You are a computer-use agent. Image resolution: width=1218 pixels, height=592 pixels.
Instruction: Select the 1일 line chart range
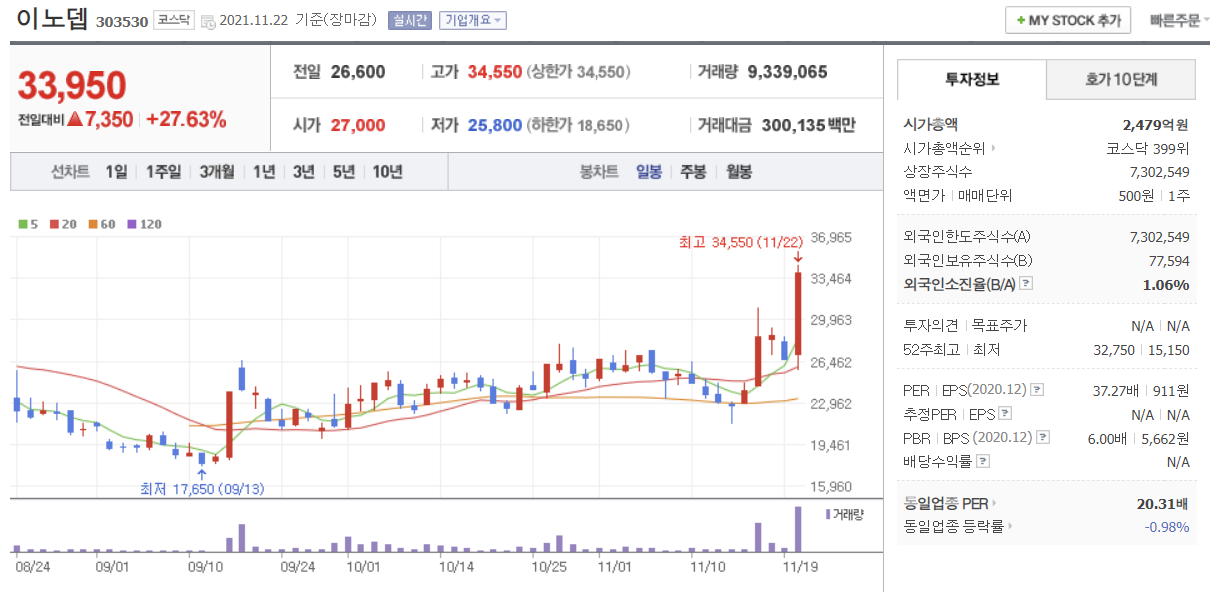click(116, 171)
